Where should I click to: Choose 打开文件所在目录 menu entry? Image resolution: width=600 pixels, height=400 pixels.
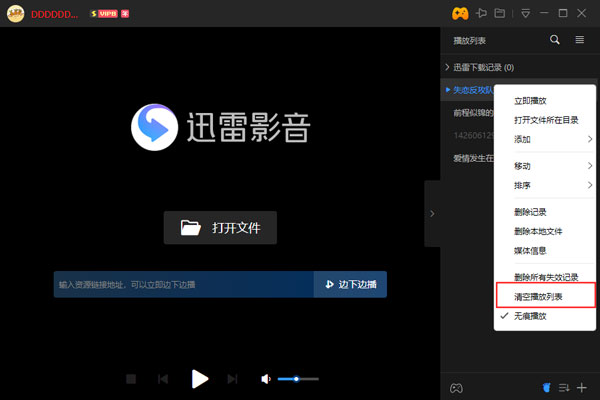[x=545, y=120]
